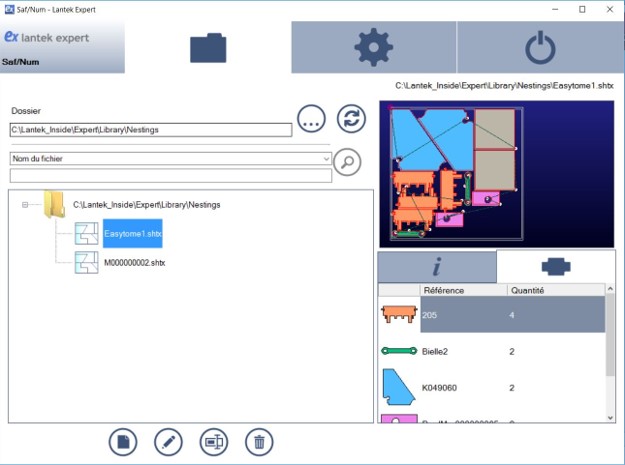The height and width of the screenshot is (465, 625).
Task: Open the information 'i' tab
Action: pyautogui.click(x=437, y=267)
